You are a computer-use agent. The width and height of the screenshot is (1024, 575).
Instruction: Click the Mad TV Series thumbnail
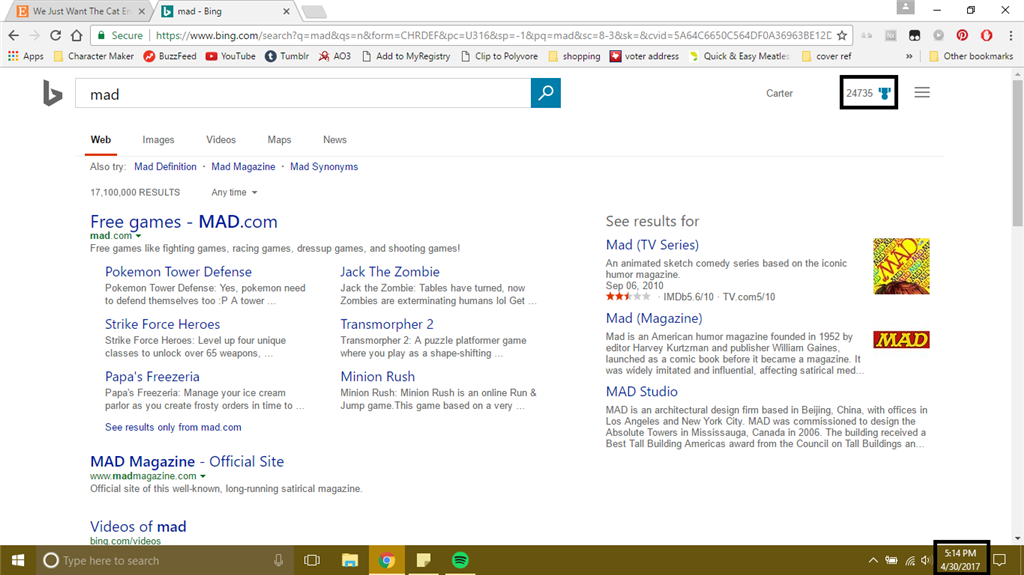(x=901, y=266)
